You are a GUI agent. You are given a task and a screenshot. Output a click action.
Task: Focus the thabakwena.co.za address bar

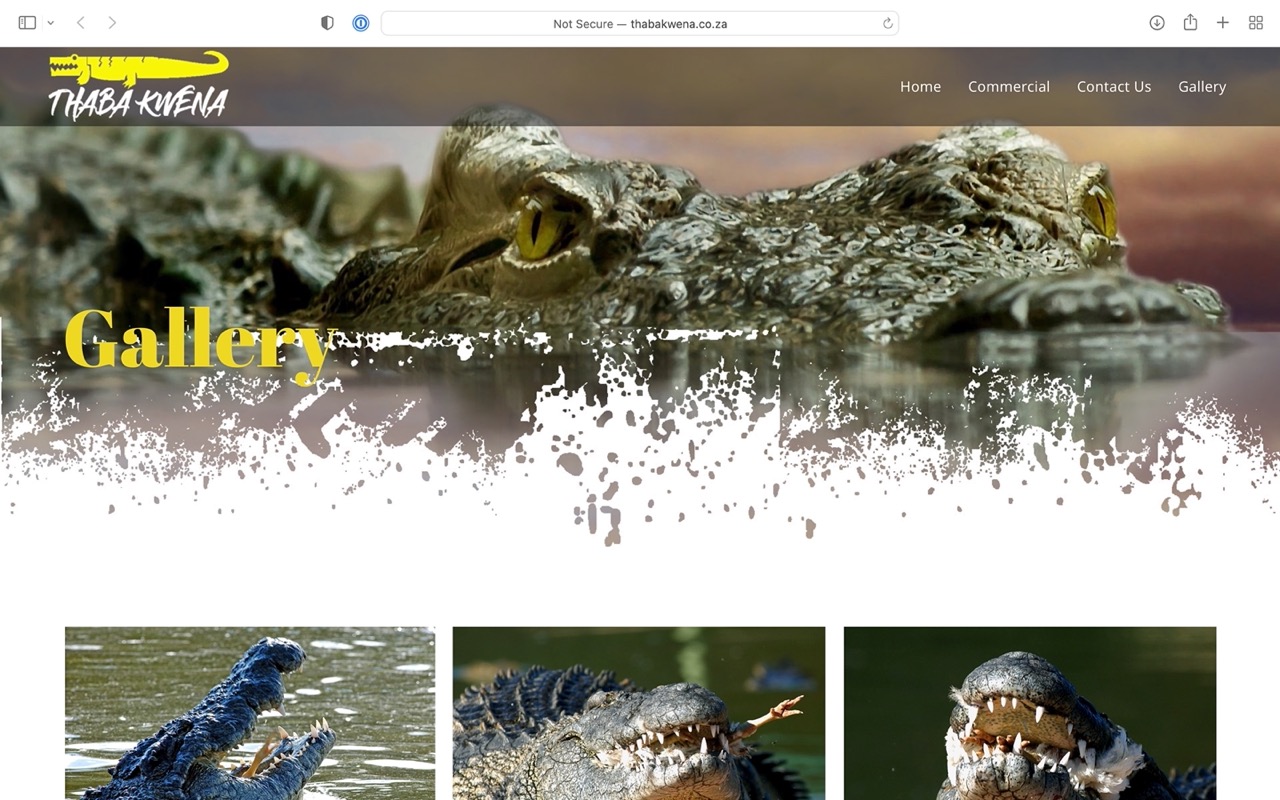click(640, 23)
